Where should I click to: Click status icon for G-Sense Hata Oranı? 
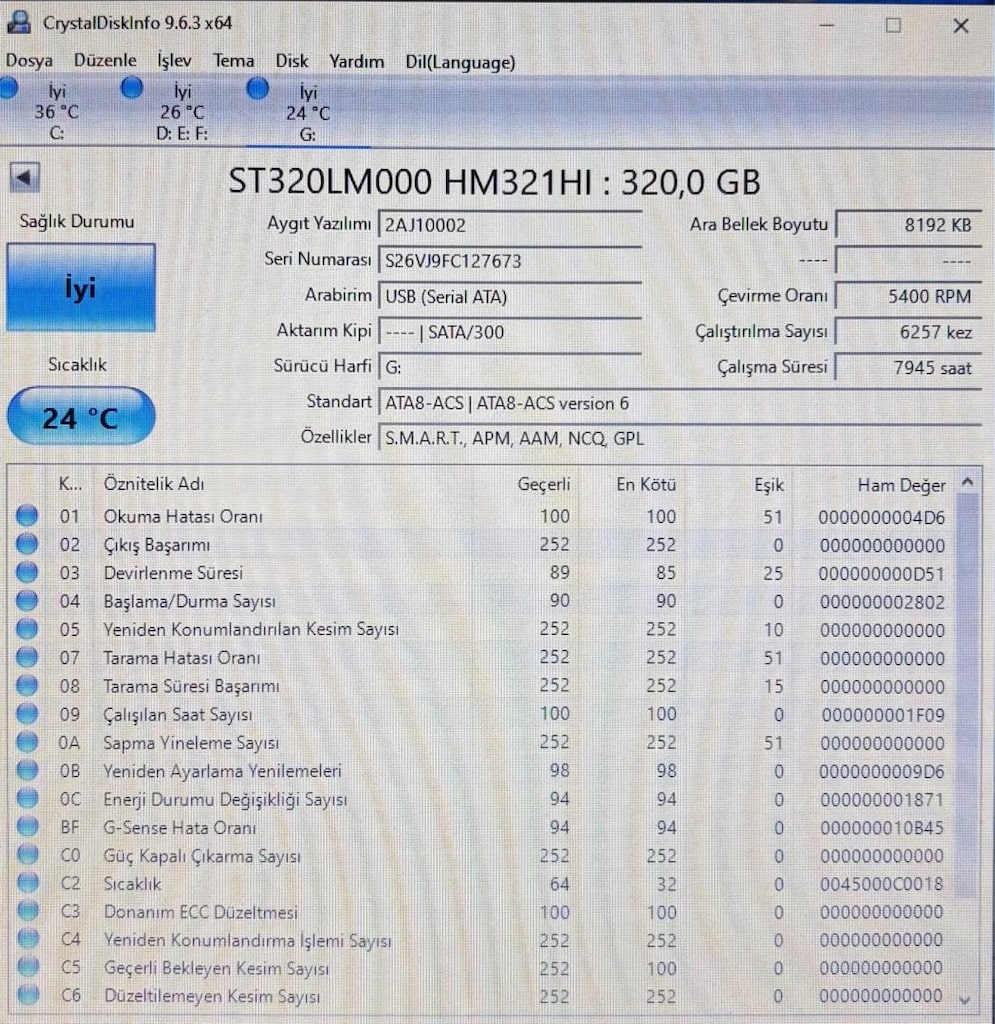[x=27, y=827]
